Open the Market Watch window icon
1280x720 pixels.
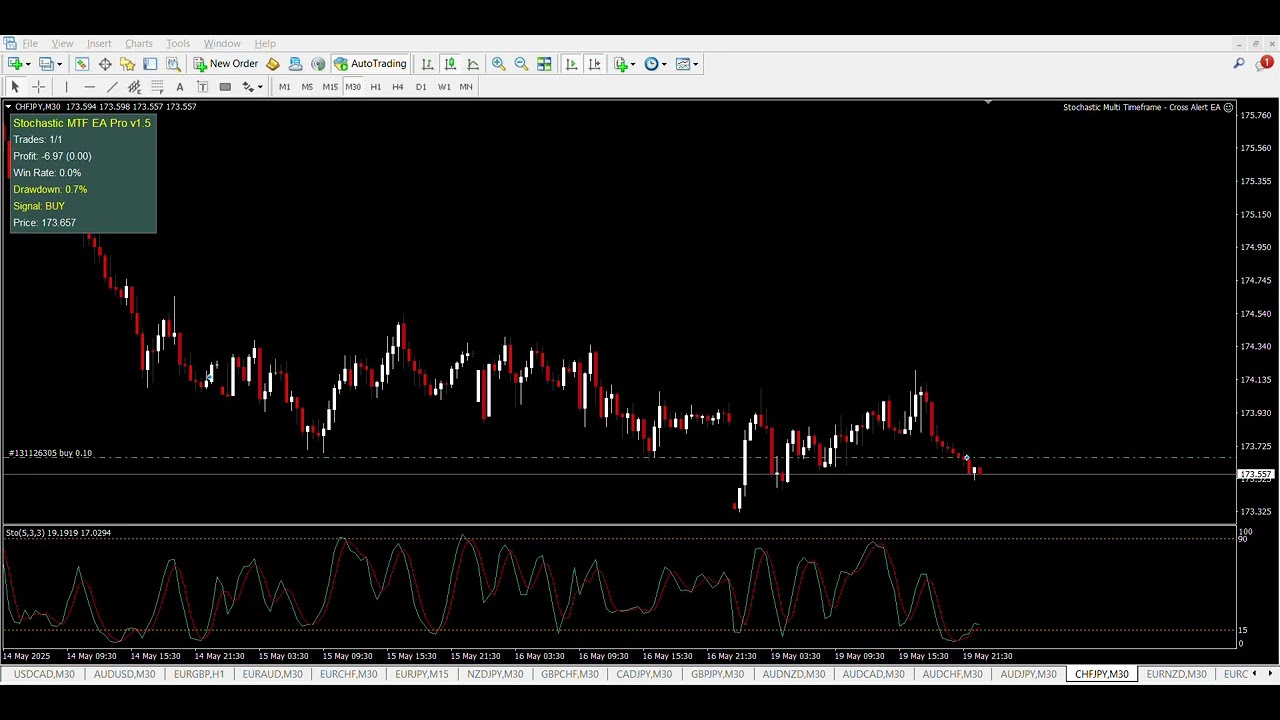(x=82, y=64)
